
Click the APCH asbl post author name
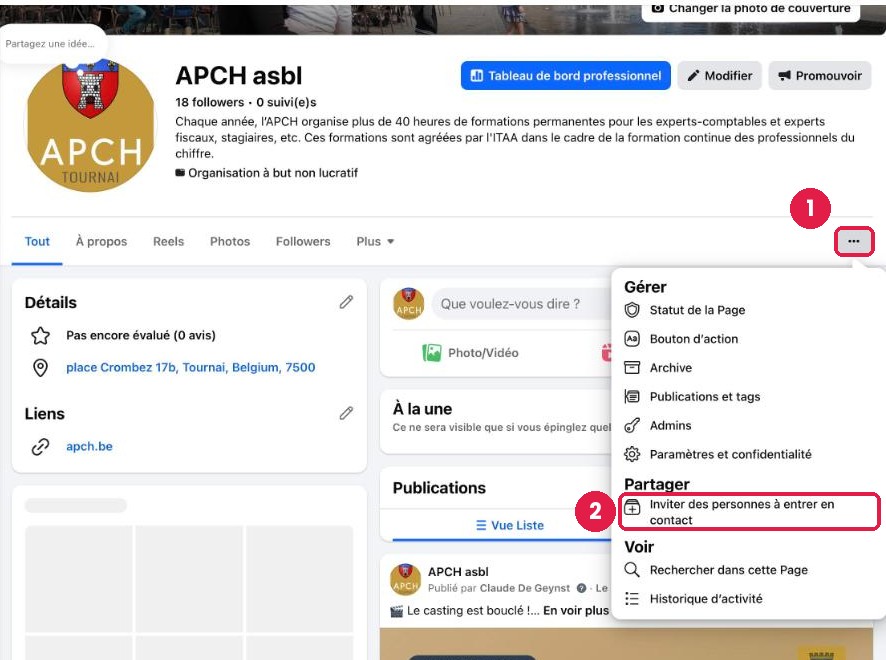pyautogui.click(x=458, y=572)
